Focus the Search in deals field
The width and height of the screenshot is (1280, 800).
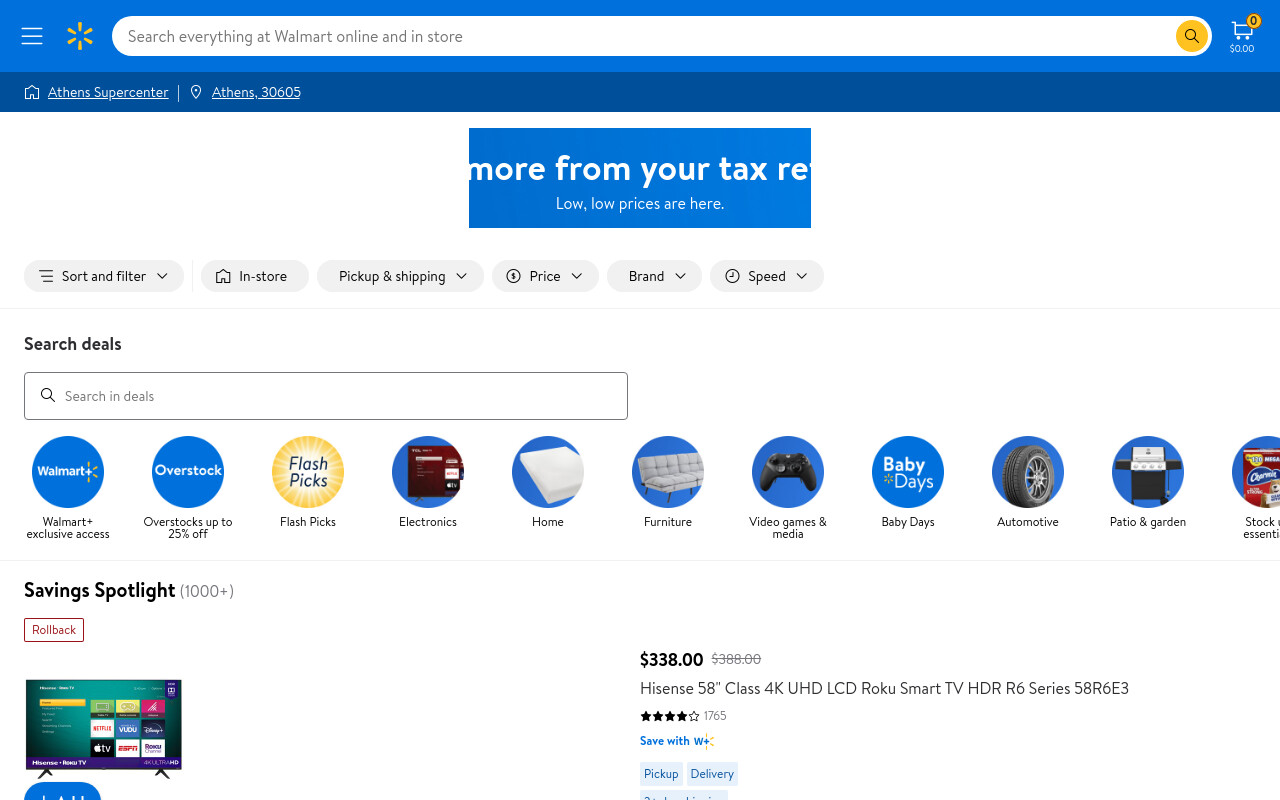[326, 396]
